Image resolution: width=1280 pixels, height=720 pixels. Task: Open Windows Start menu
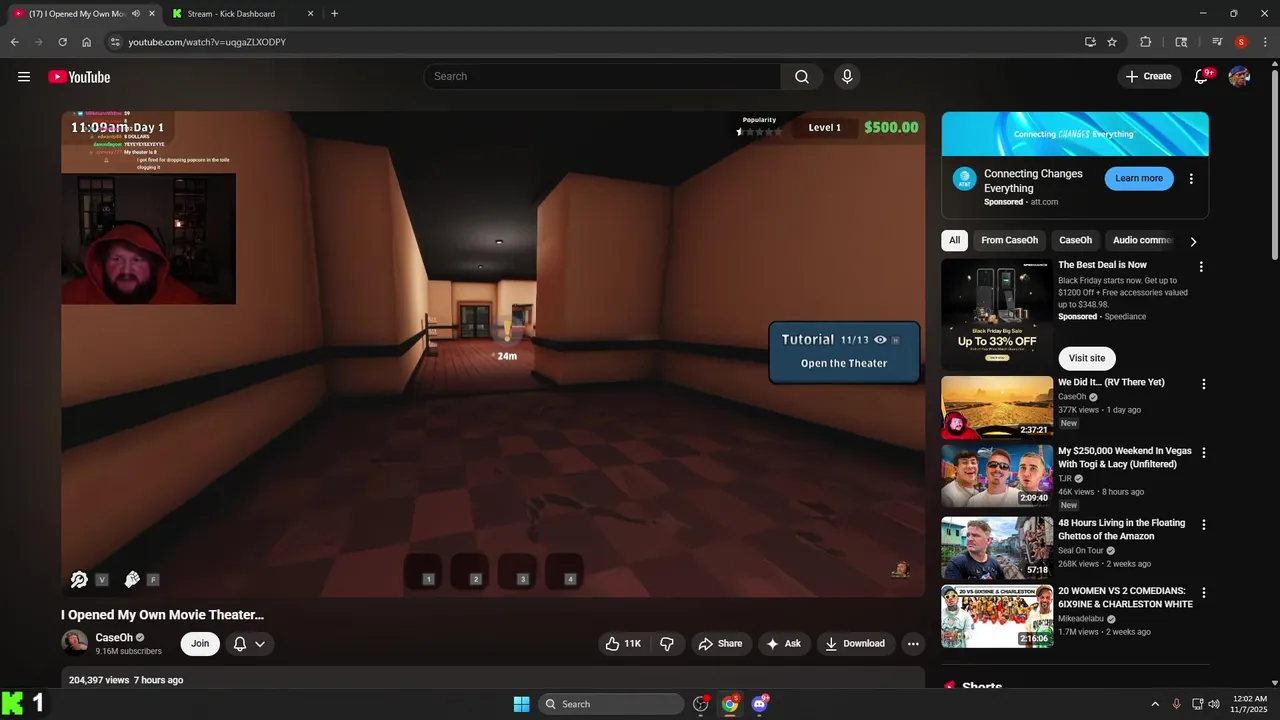tap(521, 704)
